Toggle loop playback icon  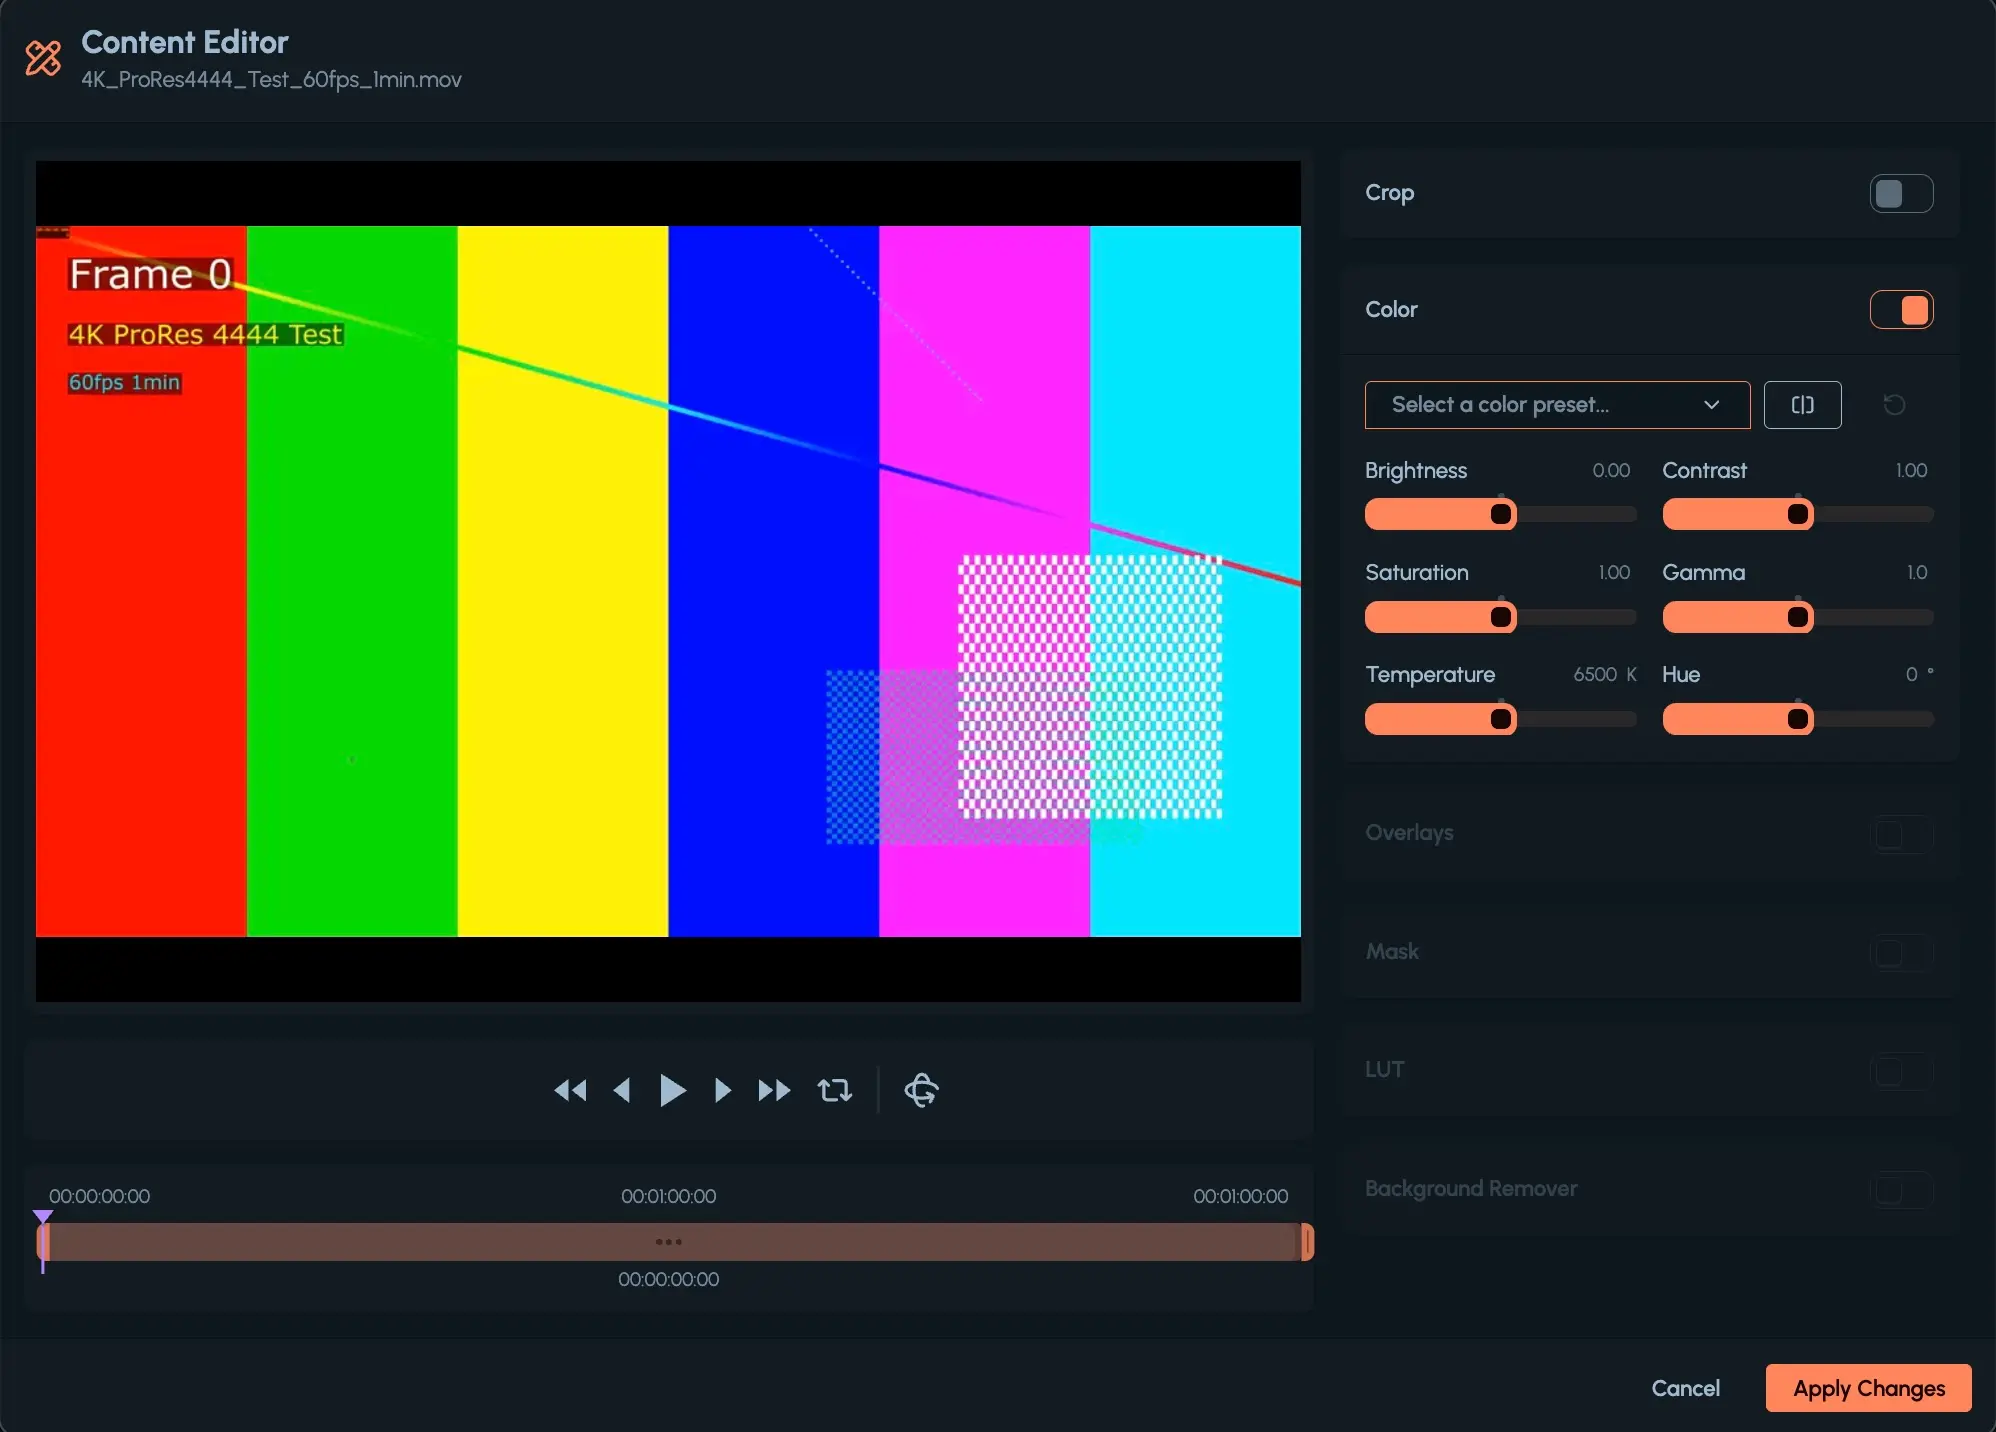click(x=835, y=1090)
